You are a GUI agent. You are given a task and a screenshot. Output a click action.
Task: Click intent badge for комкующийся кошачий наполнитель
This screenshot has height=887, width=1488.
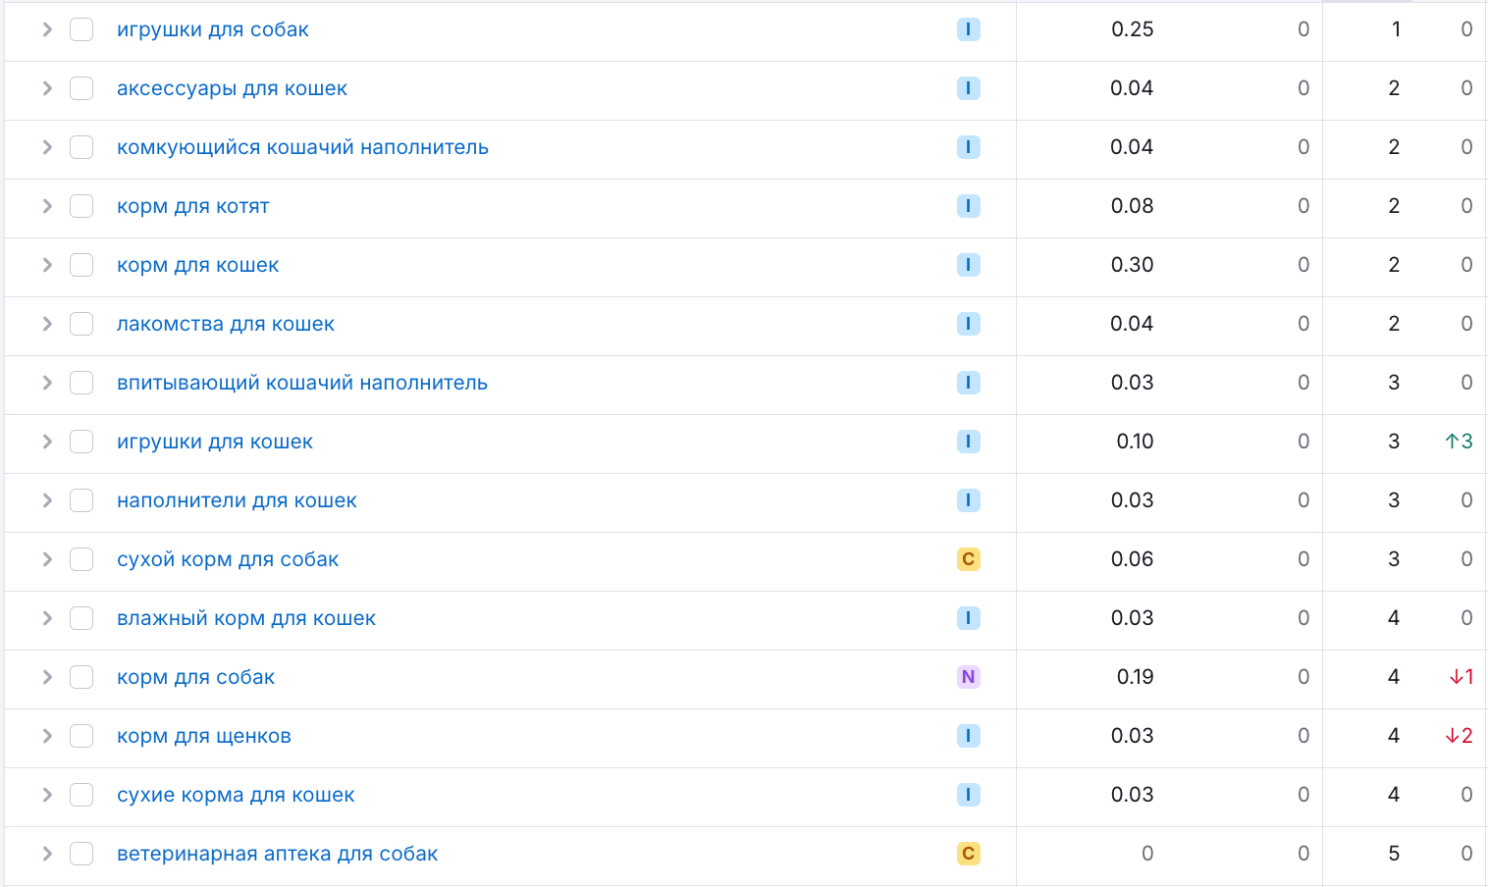coord(968,148)
